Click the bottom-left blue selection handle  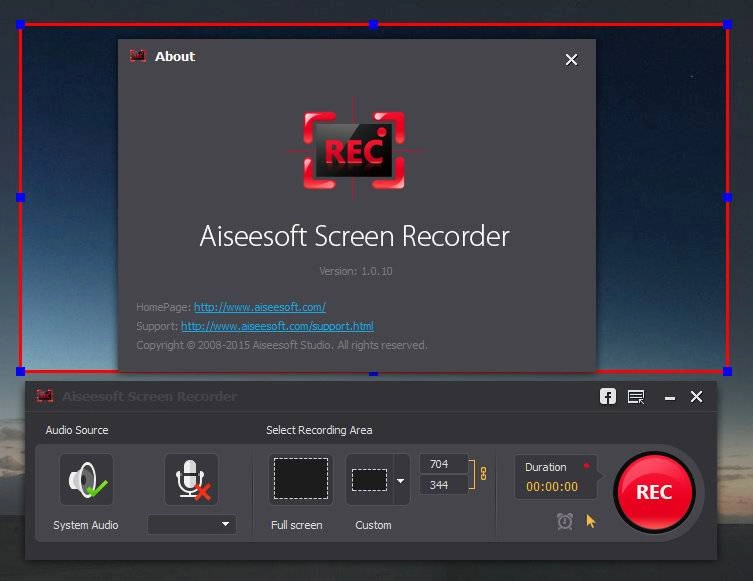tap(20, 371)
